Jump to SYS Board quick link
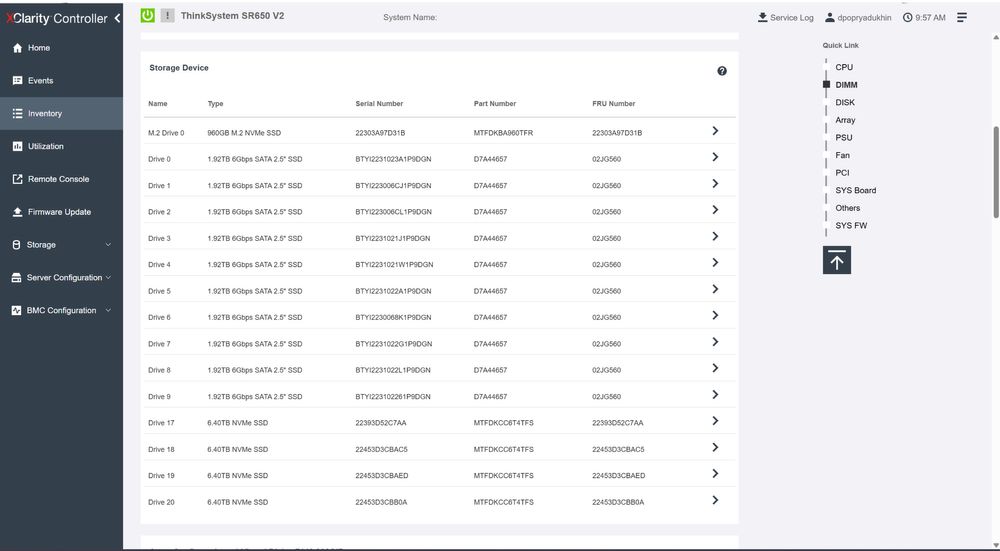This screenshot has height=551, width=1000. [855, 190]
